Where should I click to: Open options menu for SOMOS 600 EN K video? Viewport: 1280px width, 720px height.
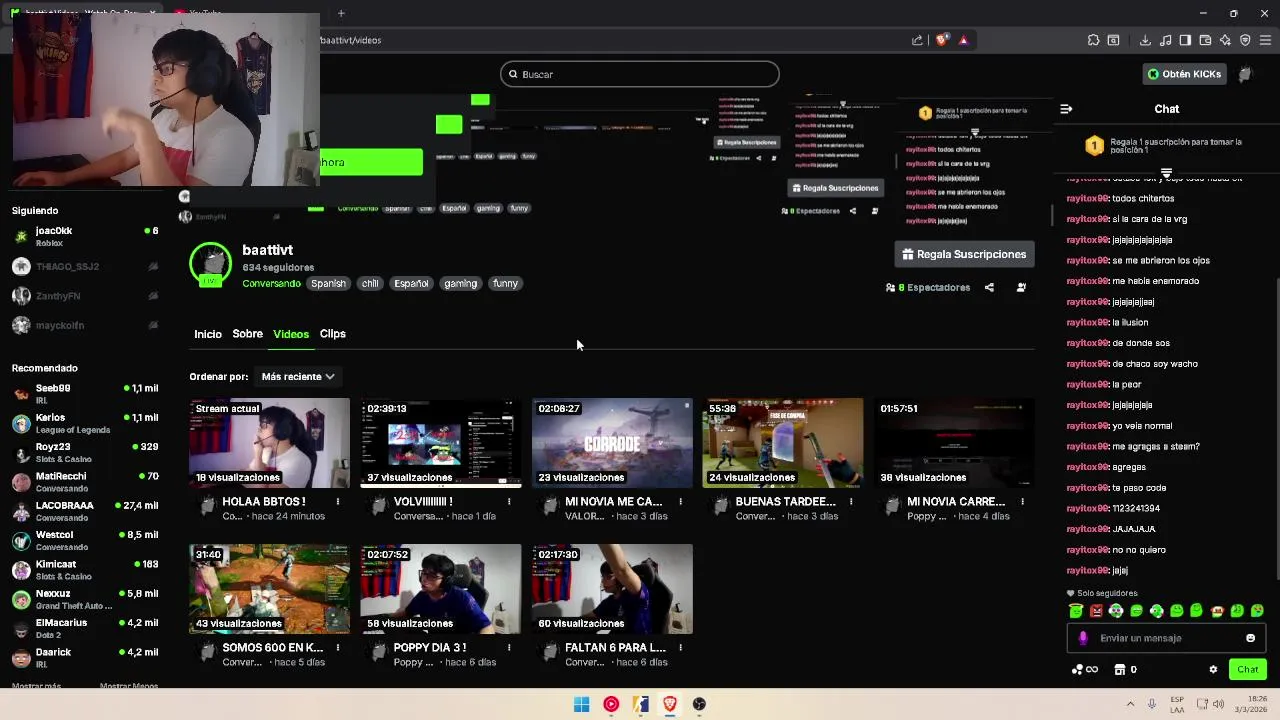(x=338, y=648)
